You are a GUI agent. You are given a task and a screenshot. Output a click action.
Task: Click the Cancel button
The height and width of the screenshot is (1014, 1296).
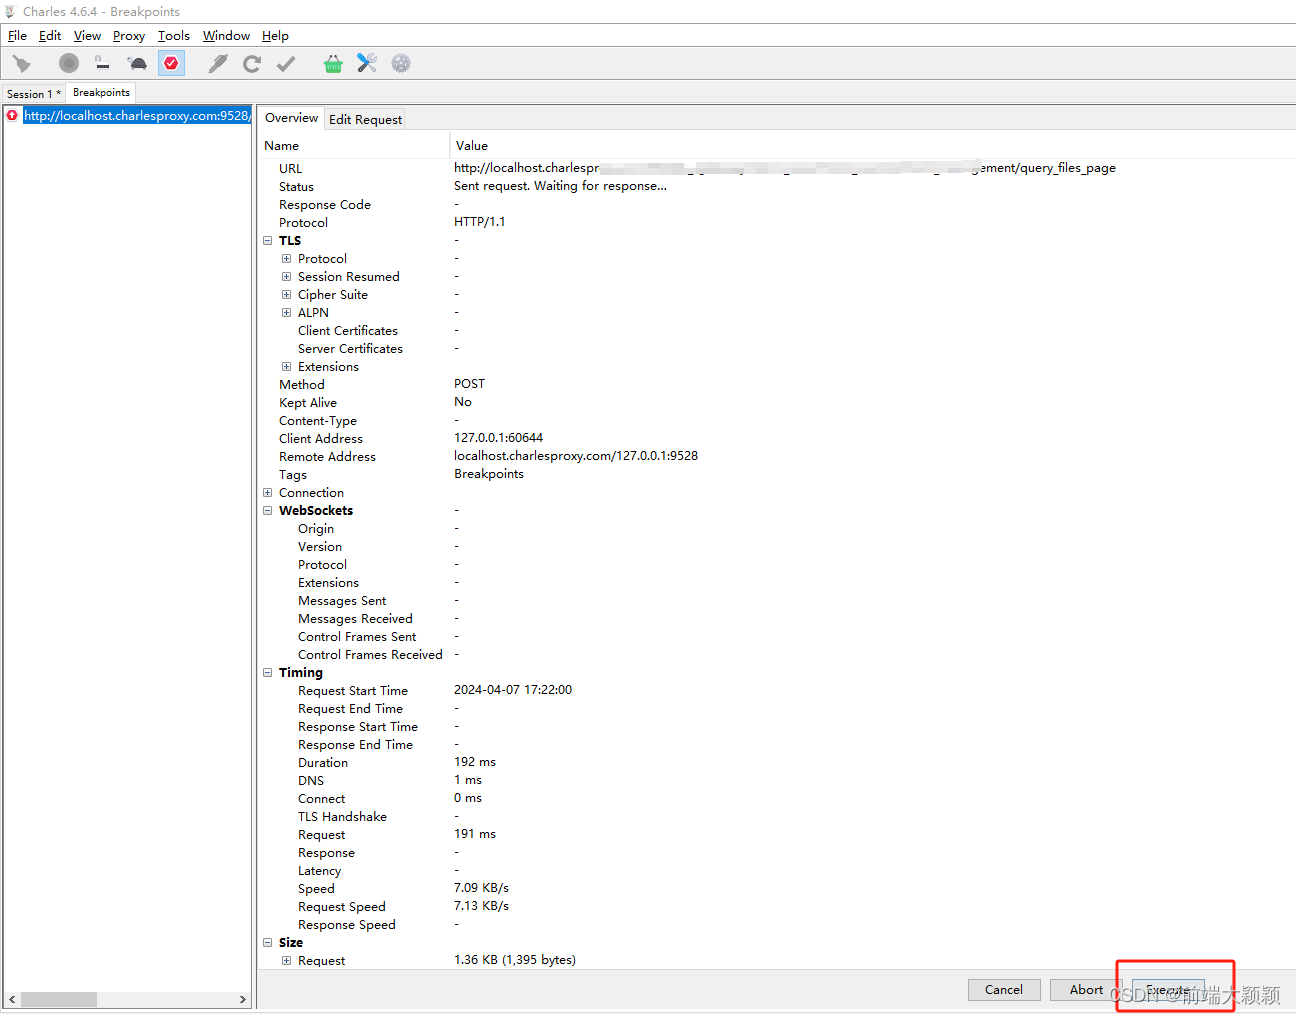(1004, 989)
